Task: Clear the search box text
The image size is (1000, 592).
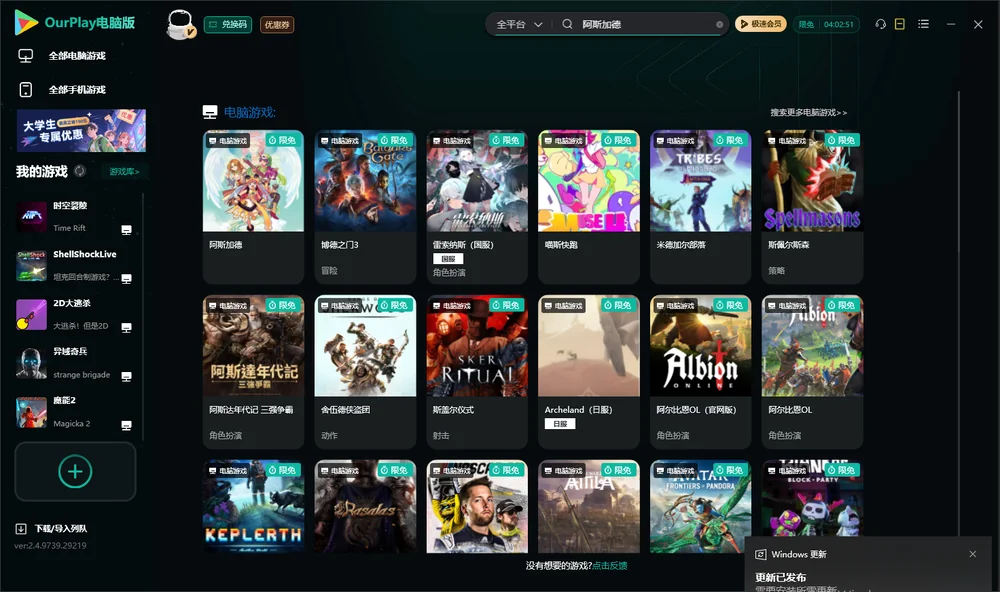Action: click(x=719, y=24)
